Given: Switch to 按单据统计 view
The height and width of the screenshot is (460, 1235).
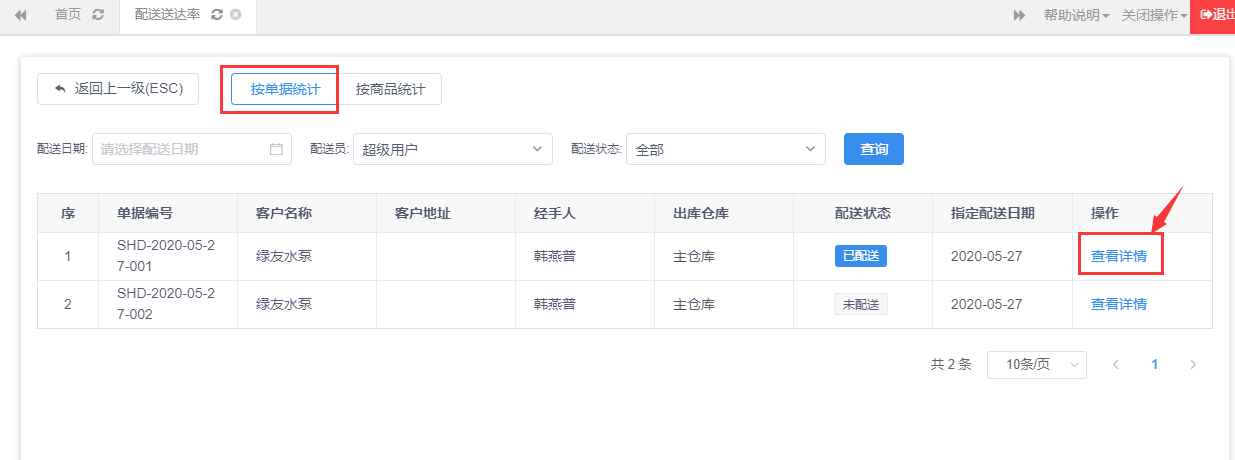Looking at the screenshot, I should click(285, 89).
